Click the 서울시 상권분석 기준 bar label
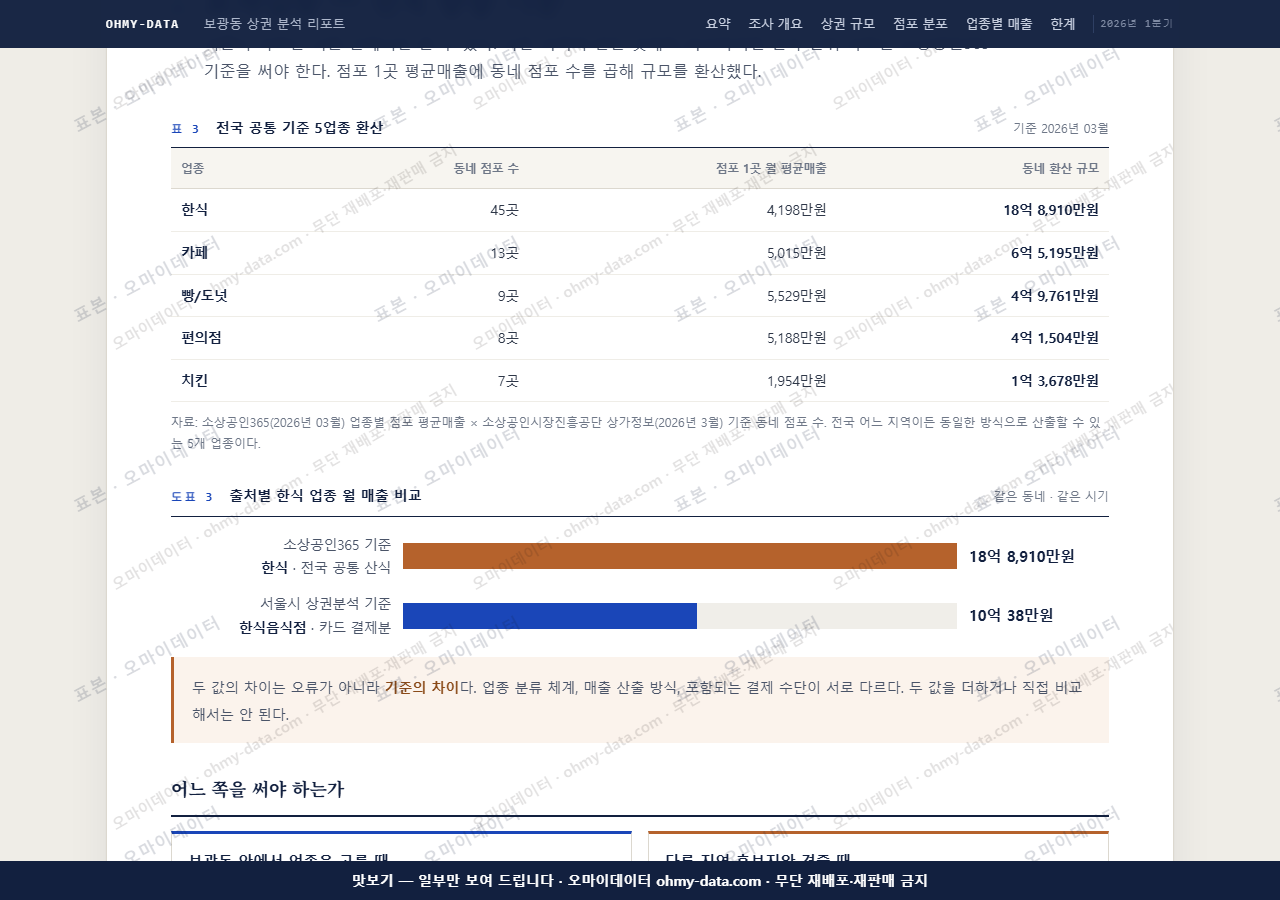Image resolution: width=1280 pixels, height=900 pixels. pos(325,604)
